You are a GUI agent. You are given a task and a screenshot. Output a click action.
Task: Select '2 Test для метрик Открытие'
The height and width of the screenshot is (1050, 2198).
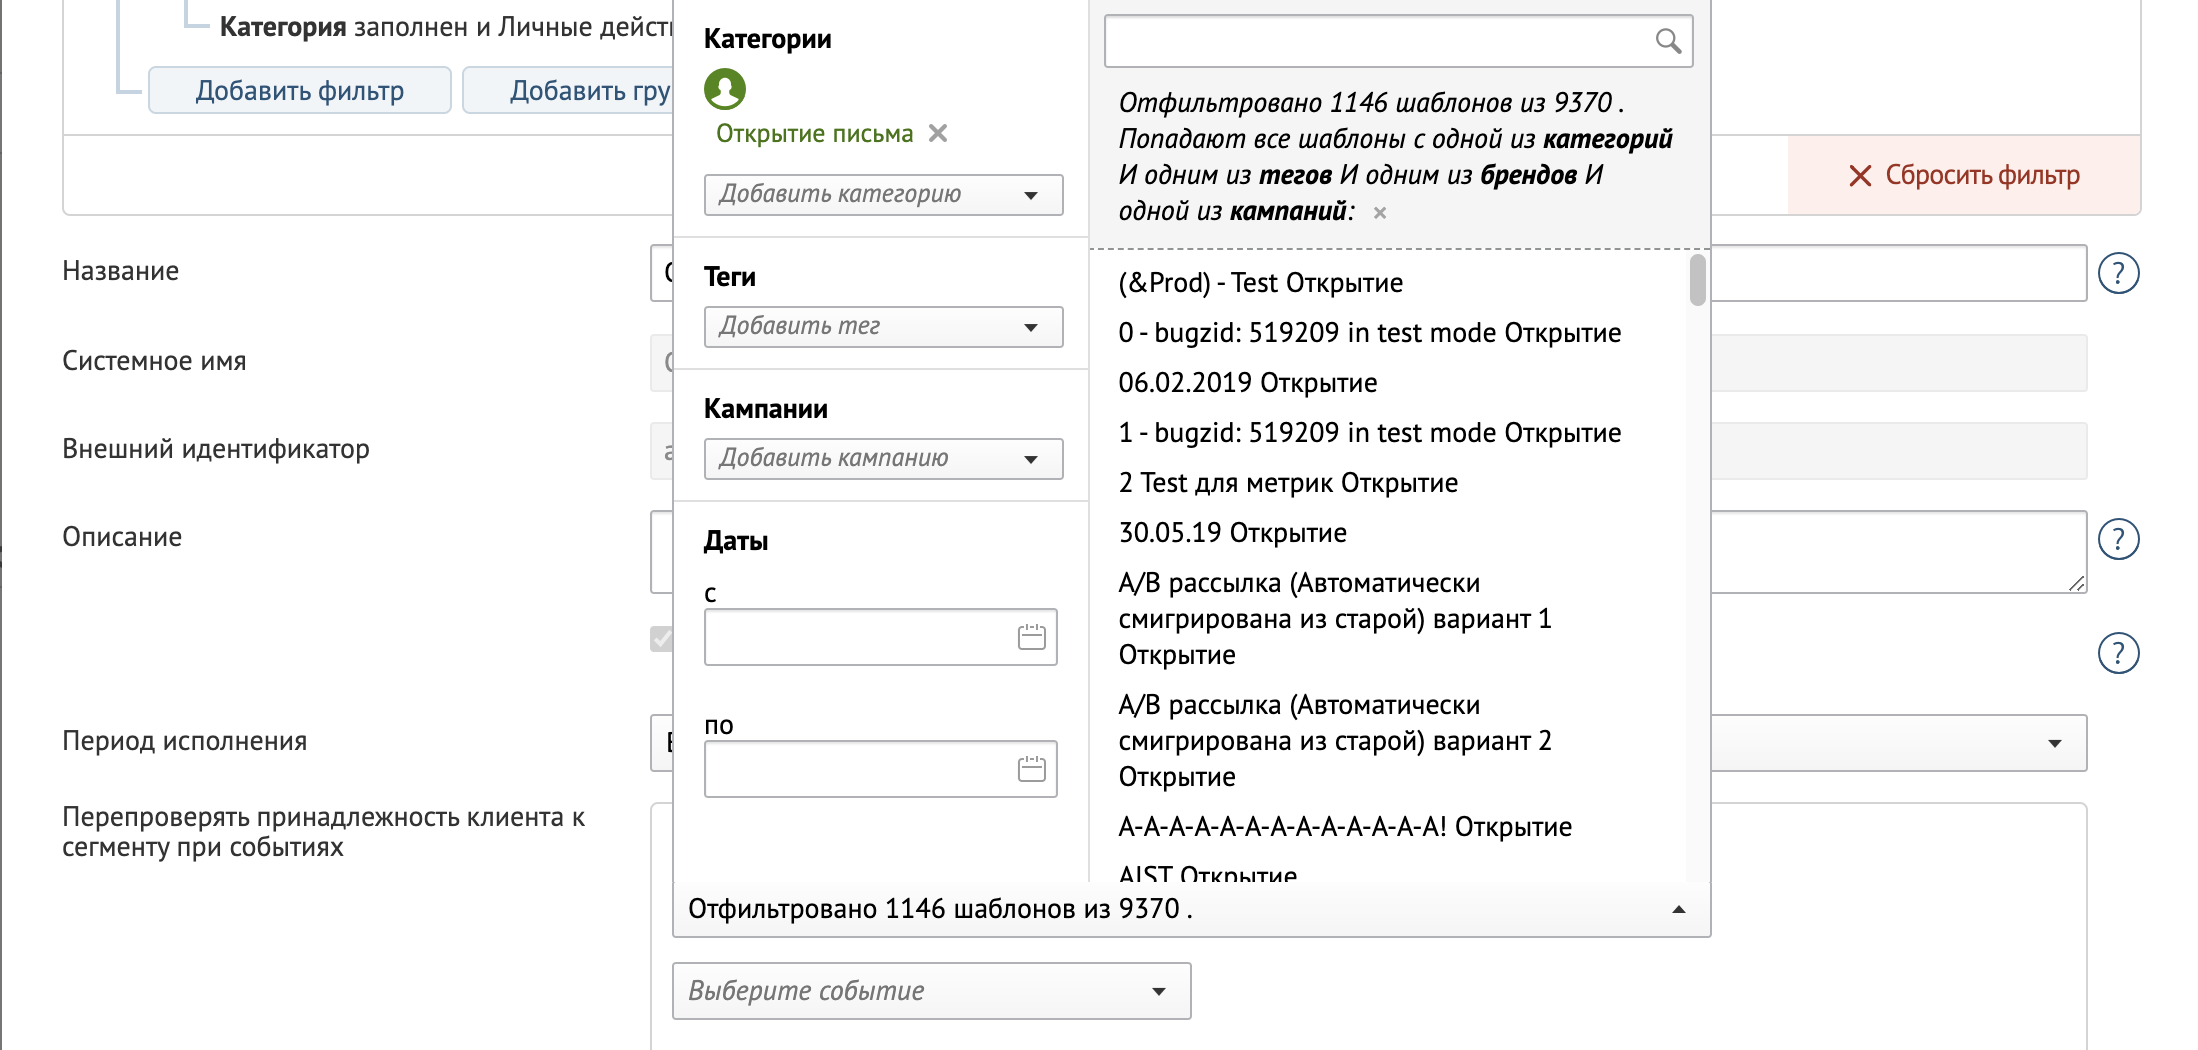click(x=1288, y=483)
